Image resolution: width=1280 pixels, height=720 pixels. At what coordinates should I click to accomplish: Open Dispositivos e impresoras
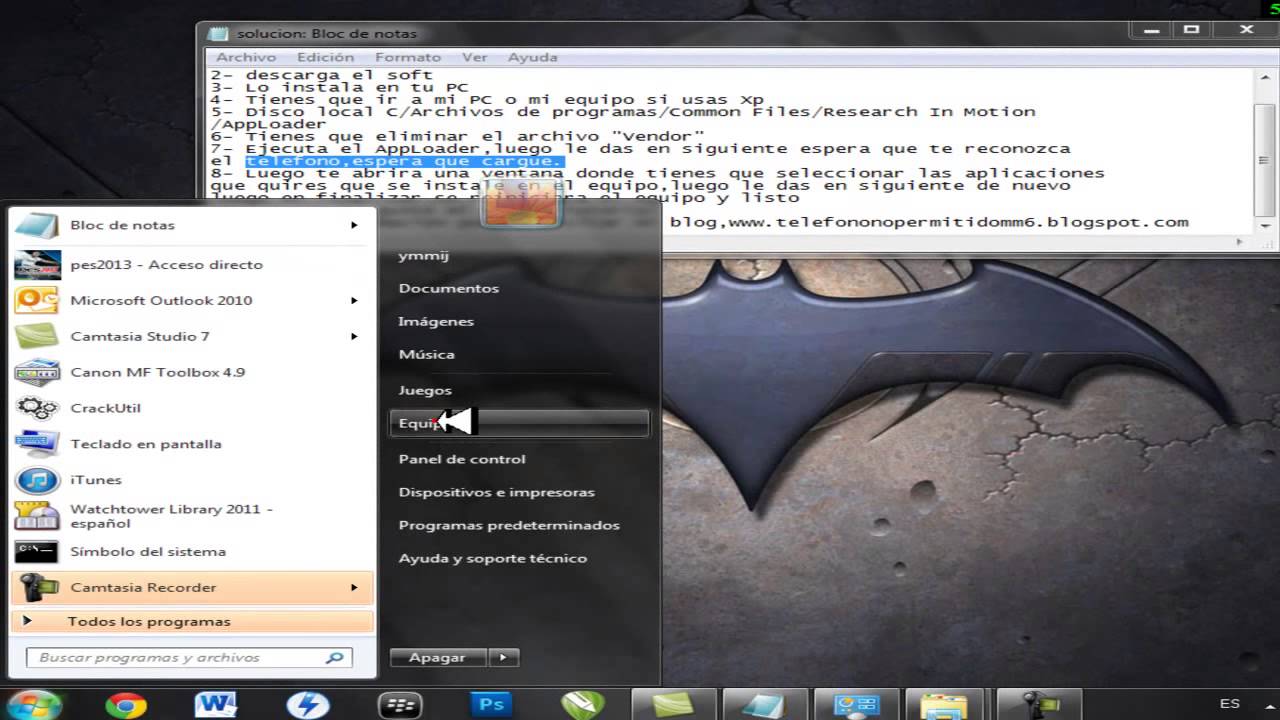pos(497,492)
